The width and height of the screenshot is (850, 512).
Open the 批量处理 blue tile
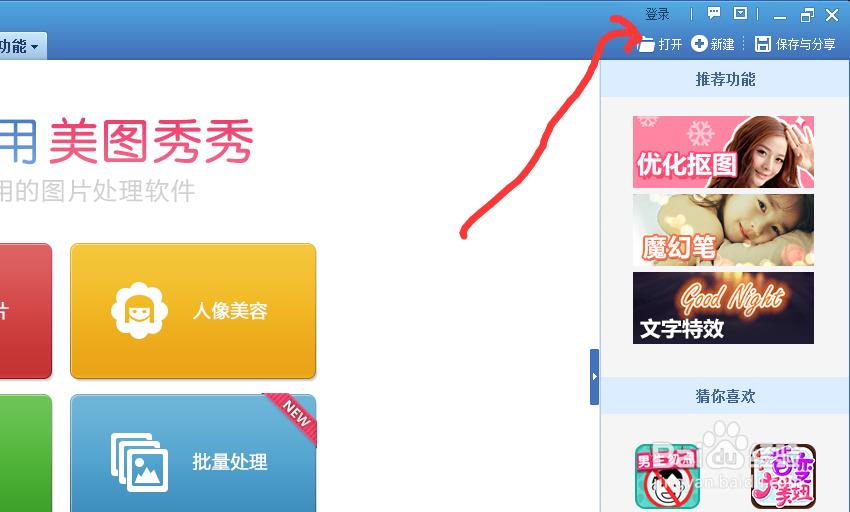click(x=193, y=453)
